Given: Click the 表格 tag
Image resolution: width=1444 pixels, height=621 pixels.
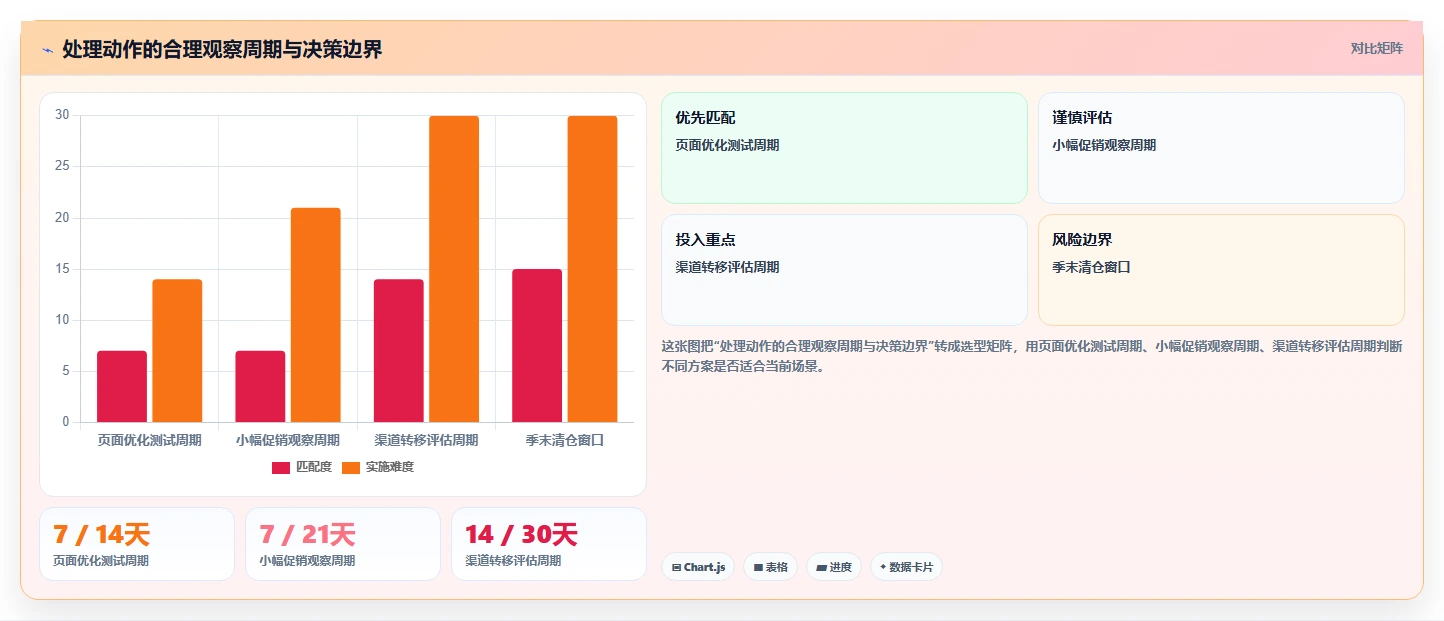Looking at the screenshot, I should click(770, 567).
